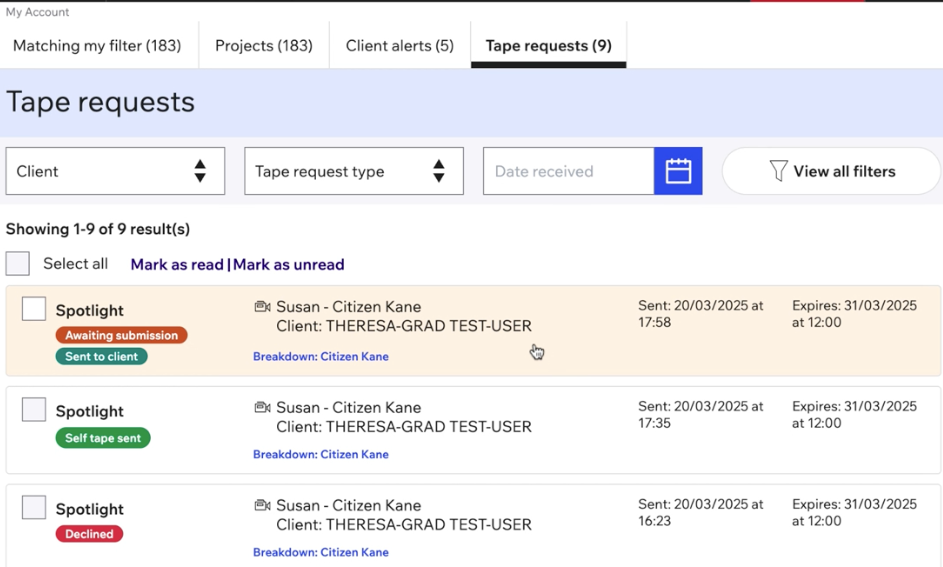Click Expires text in the Declined row
Viewport: 943px width, 567px height.
point(855,512)
